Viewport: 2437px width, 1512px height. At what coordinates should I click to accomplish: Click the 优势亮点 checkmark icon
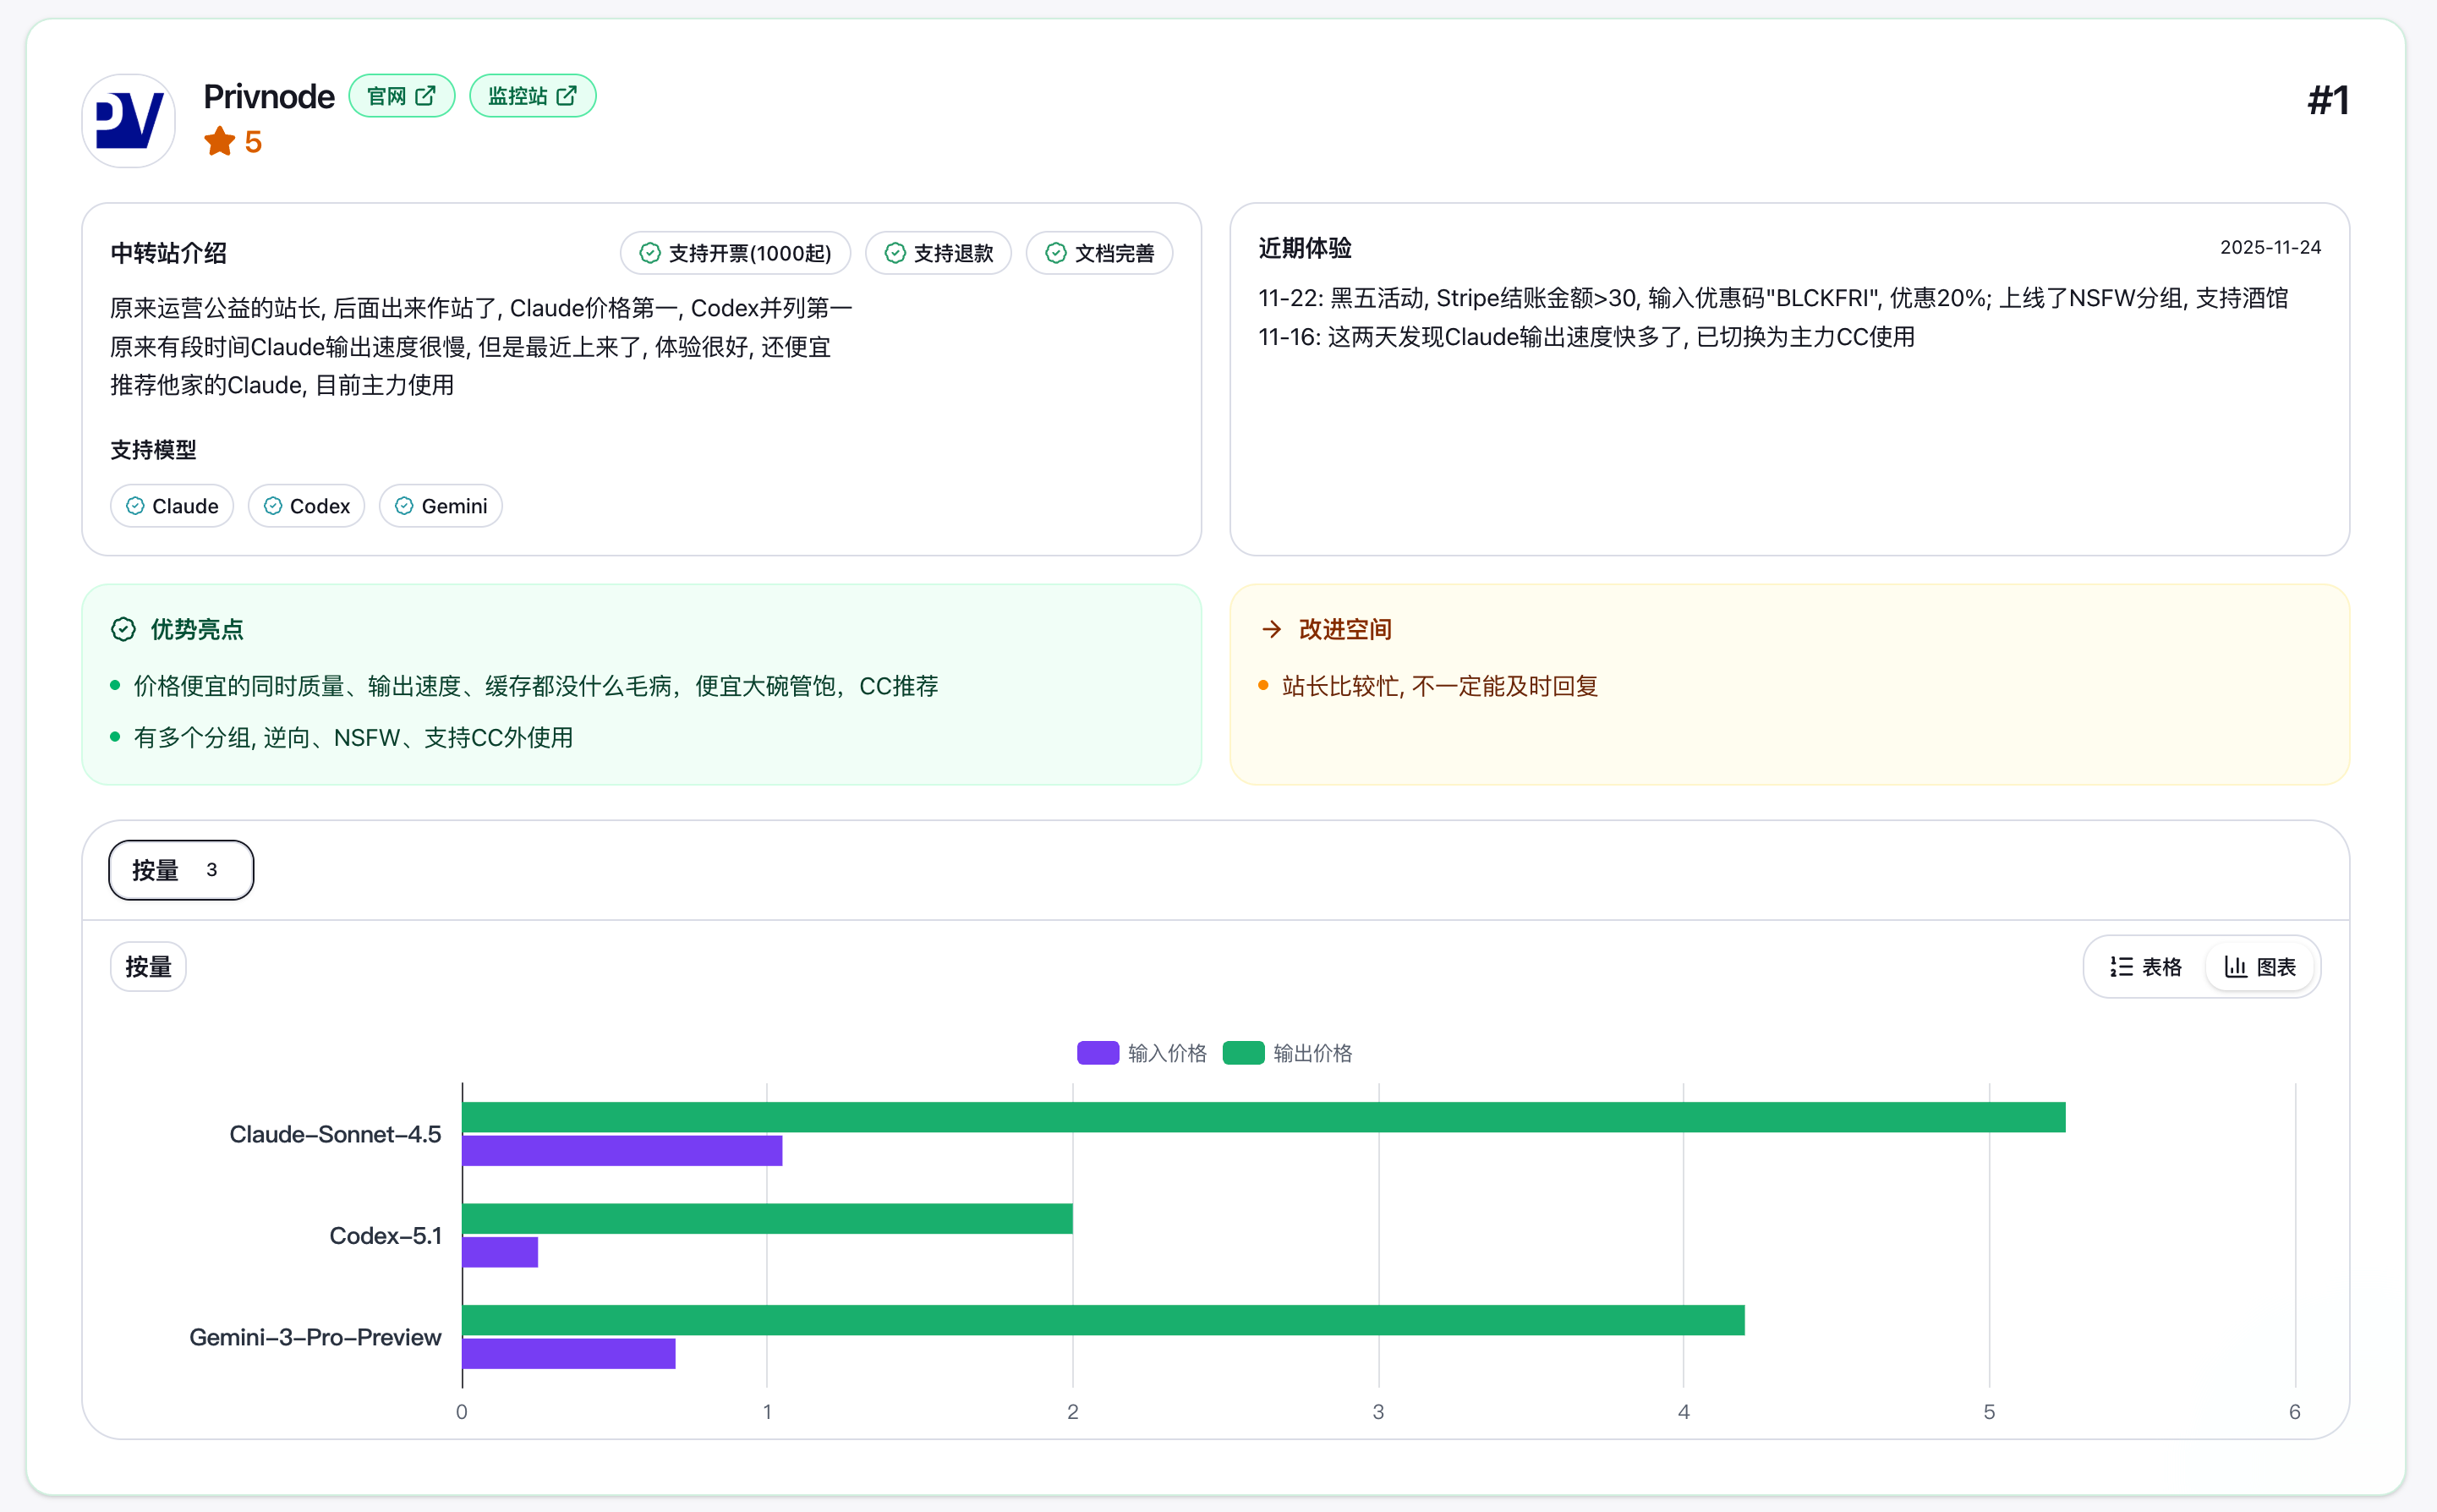(x=123, y=629)
